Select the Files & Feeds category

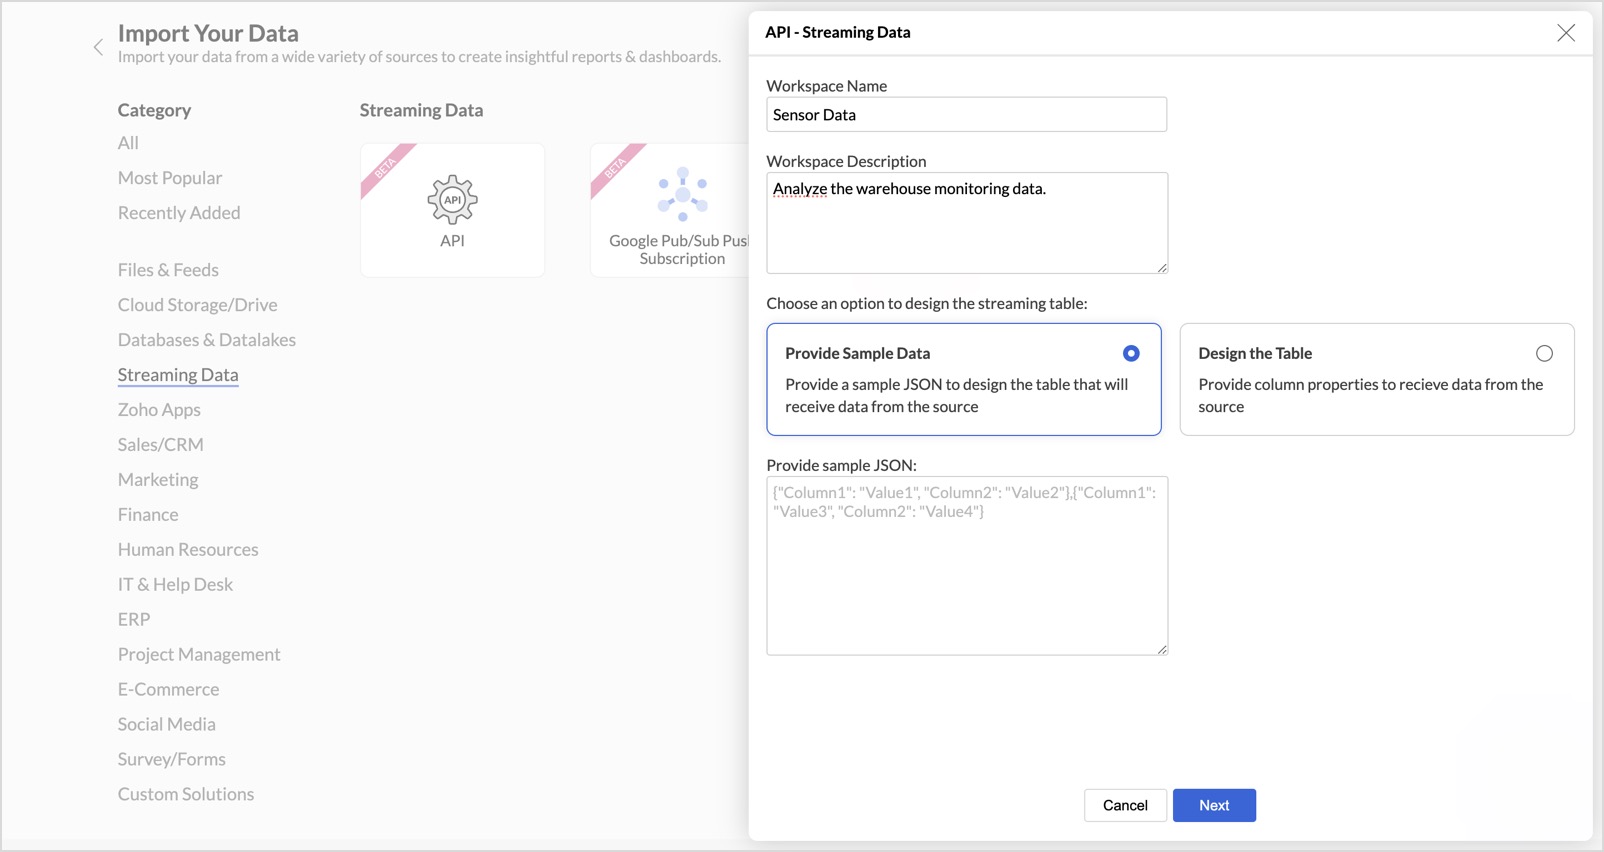coord(168,270)
